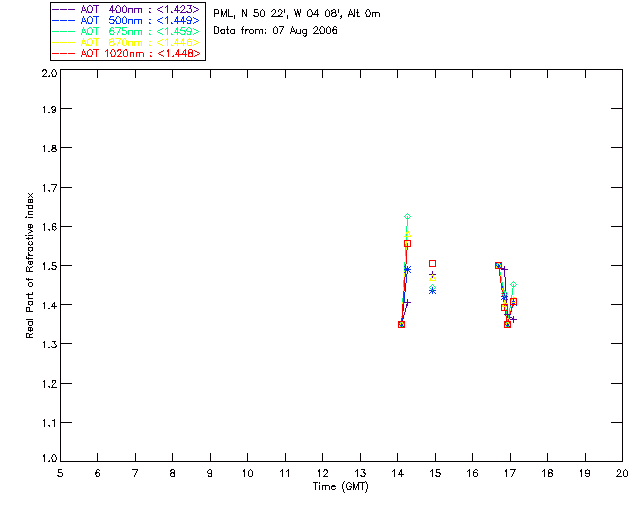
Task: Click the y-axis tick label 1.7
Action: pyautogui.click(x=49, y=188)
